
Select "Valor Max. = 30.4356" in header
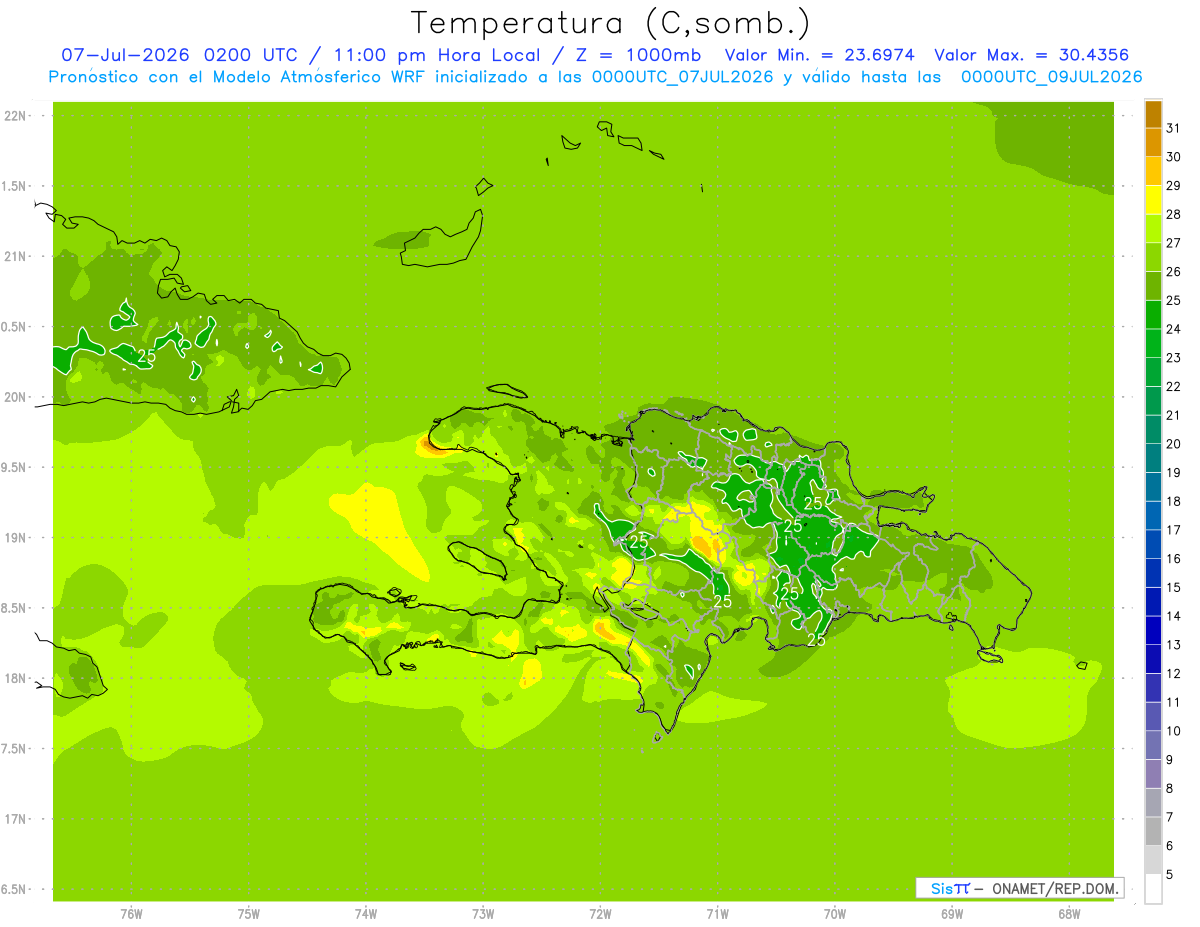[1033, 55]
